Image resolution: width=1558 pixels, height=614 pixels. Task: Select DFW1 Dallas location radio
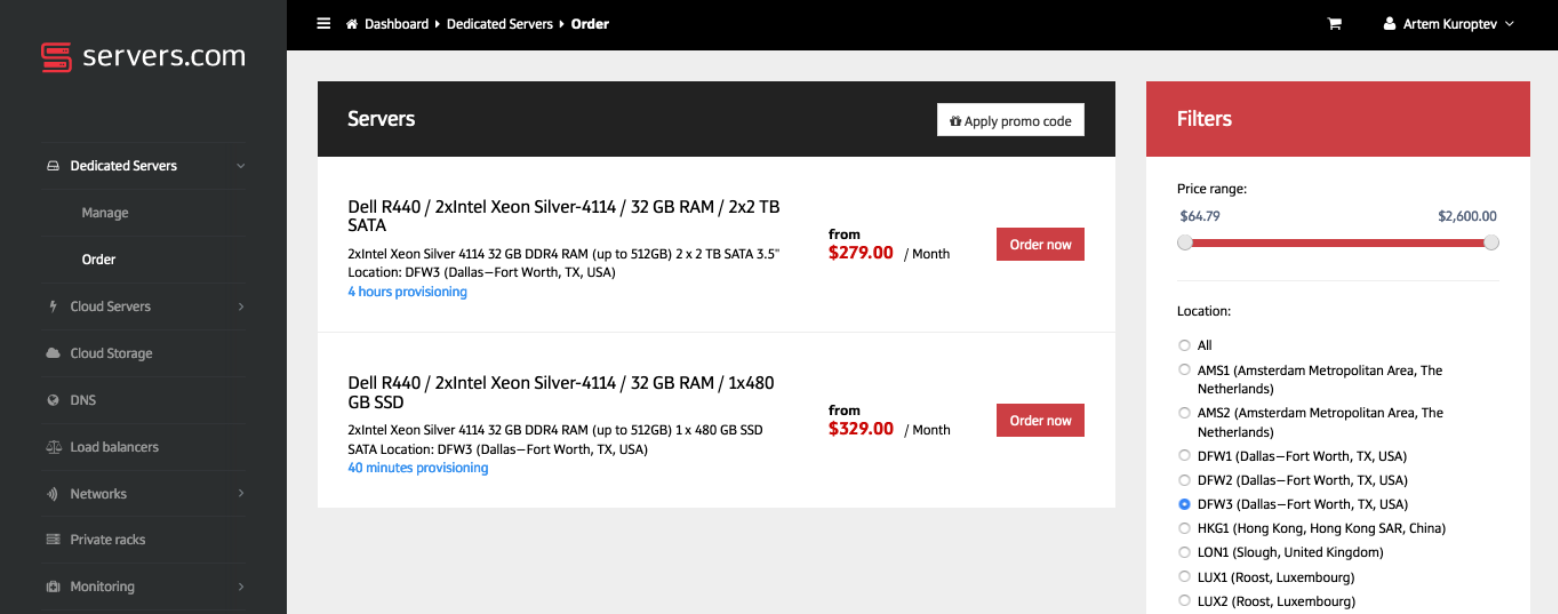pyautogui.click(x=1184, y=456)
